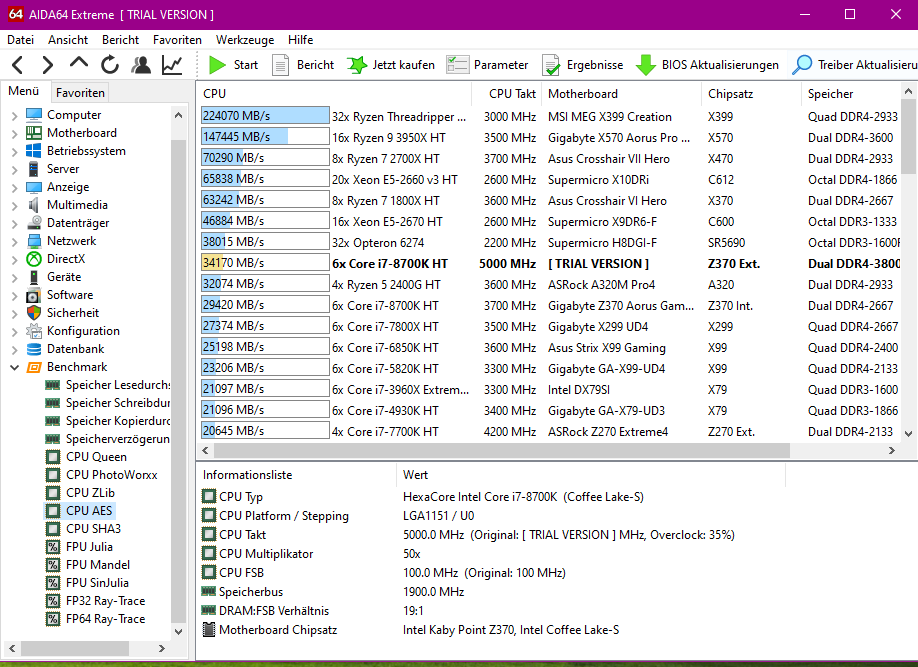Viewport: 918px width, 667px height.
Task: Expand the Computer tree node
Action: coord(15,115)
